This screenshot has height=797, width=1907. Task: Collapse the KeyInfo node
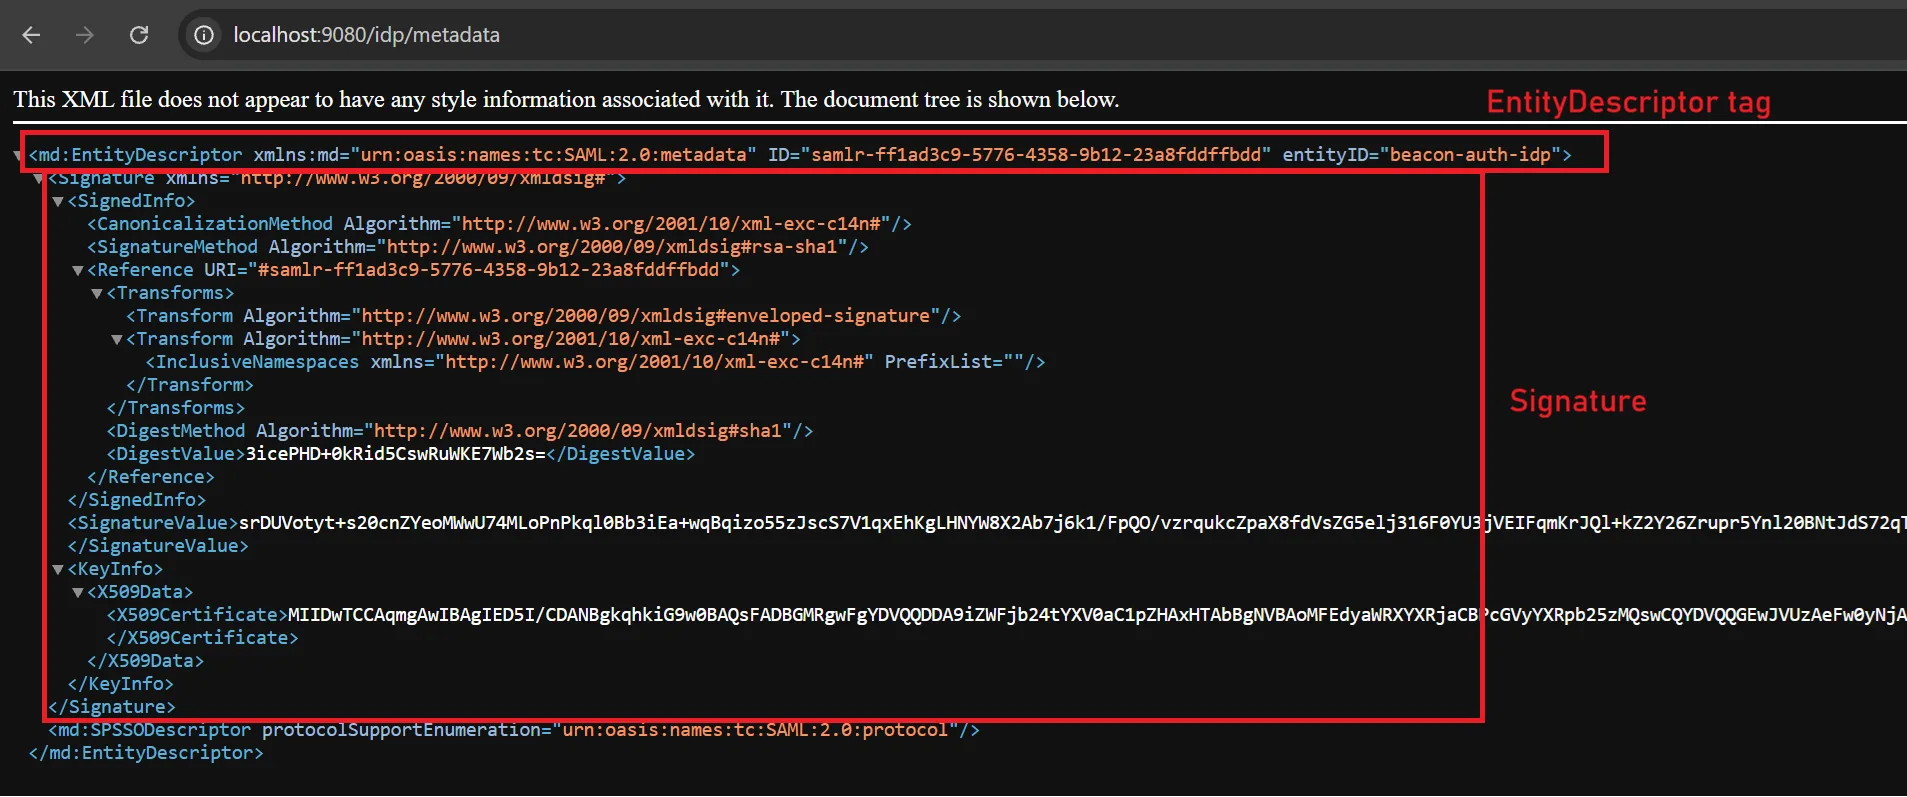coord(58,569)
